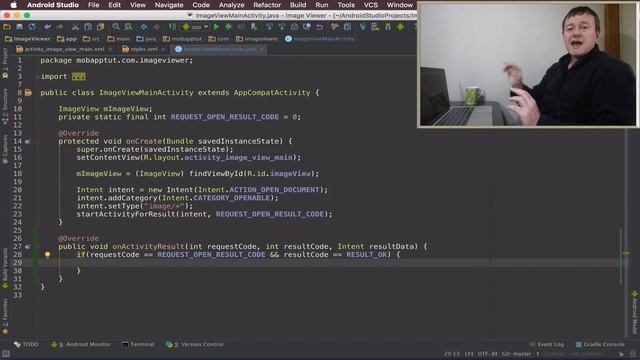
Task: Click the override gutter icon on line 14
Action: 27,141
